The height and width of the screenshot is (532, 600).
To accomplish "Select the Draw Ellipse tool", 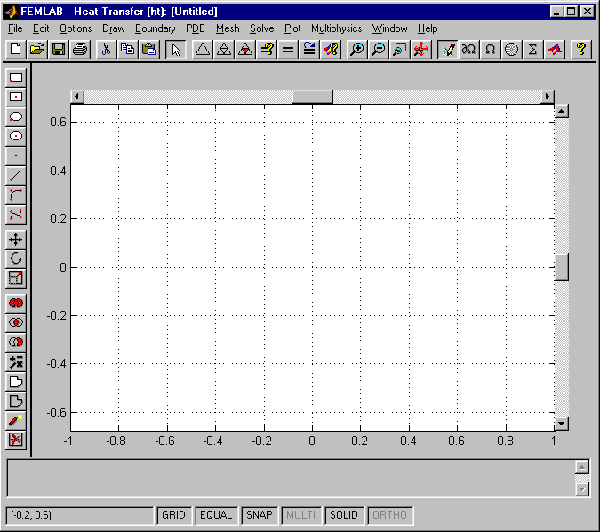I will (16, 117).
